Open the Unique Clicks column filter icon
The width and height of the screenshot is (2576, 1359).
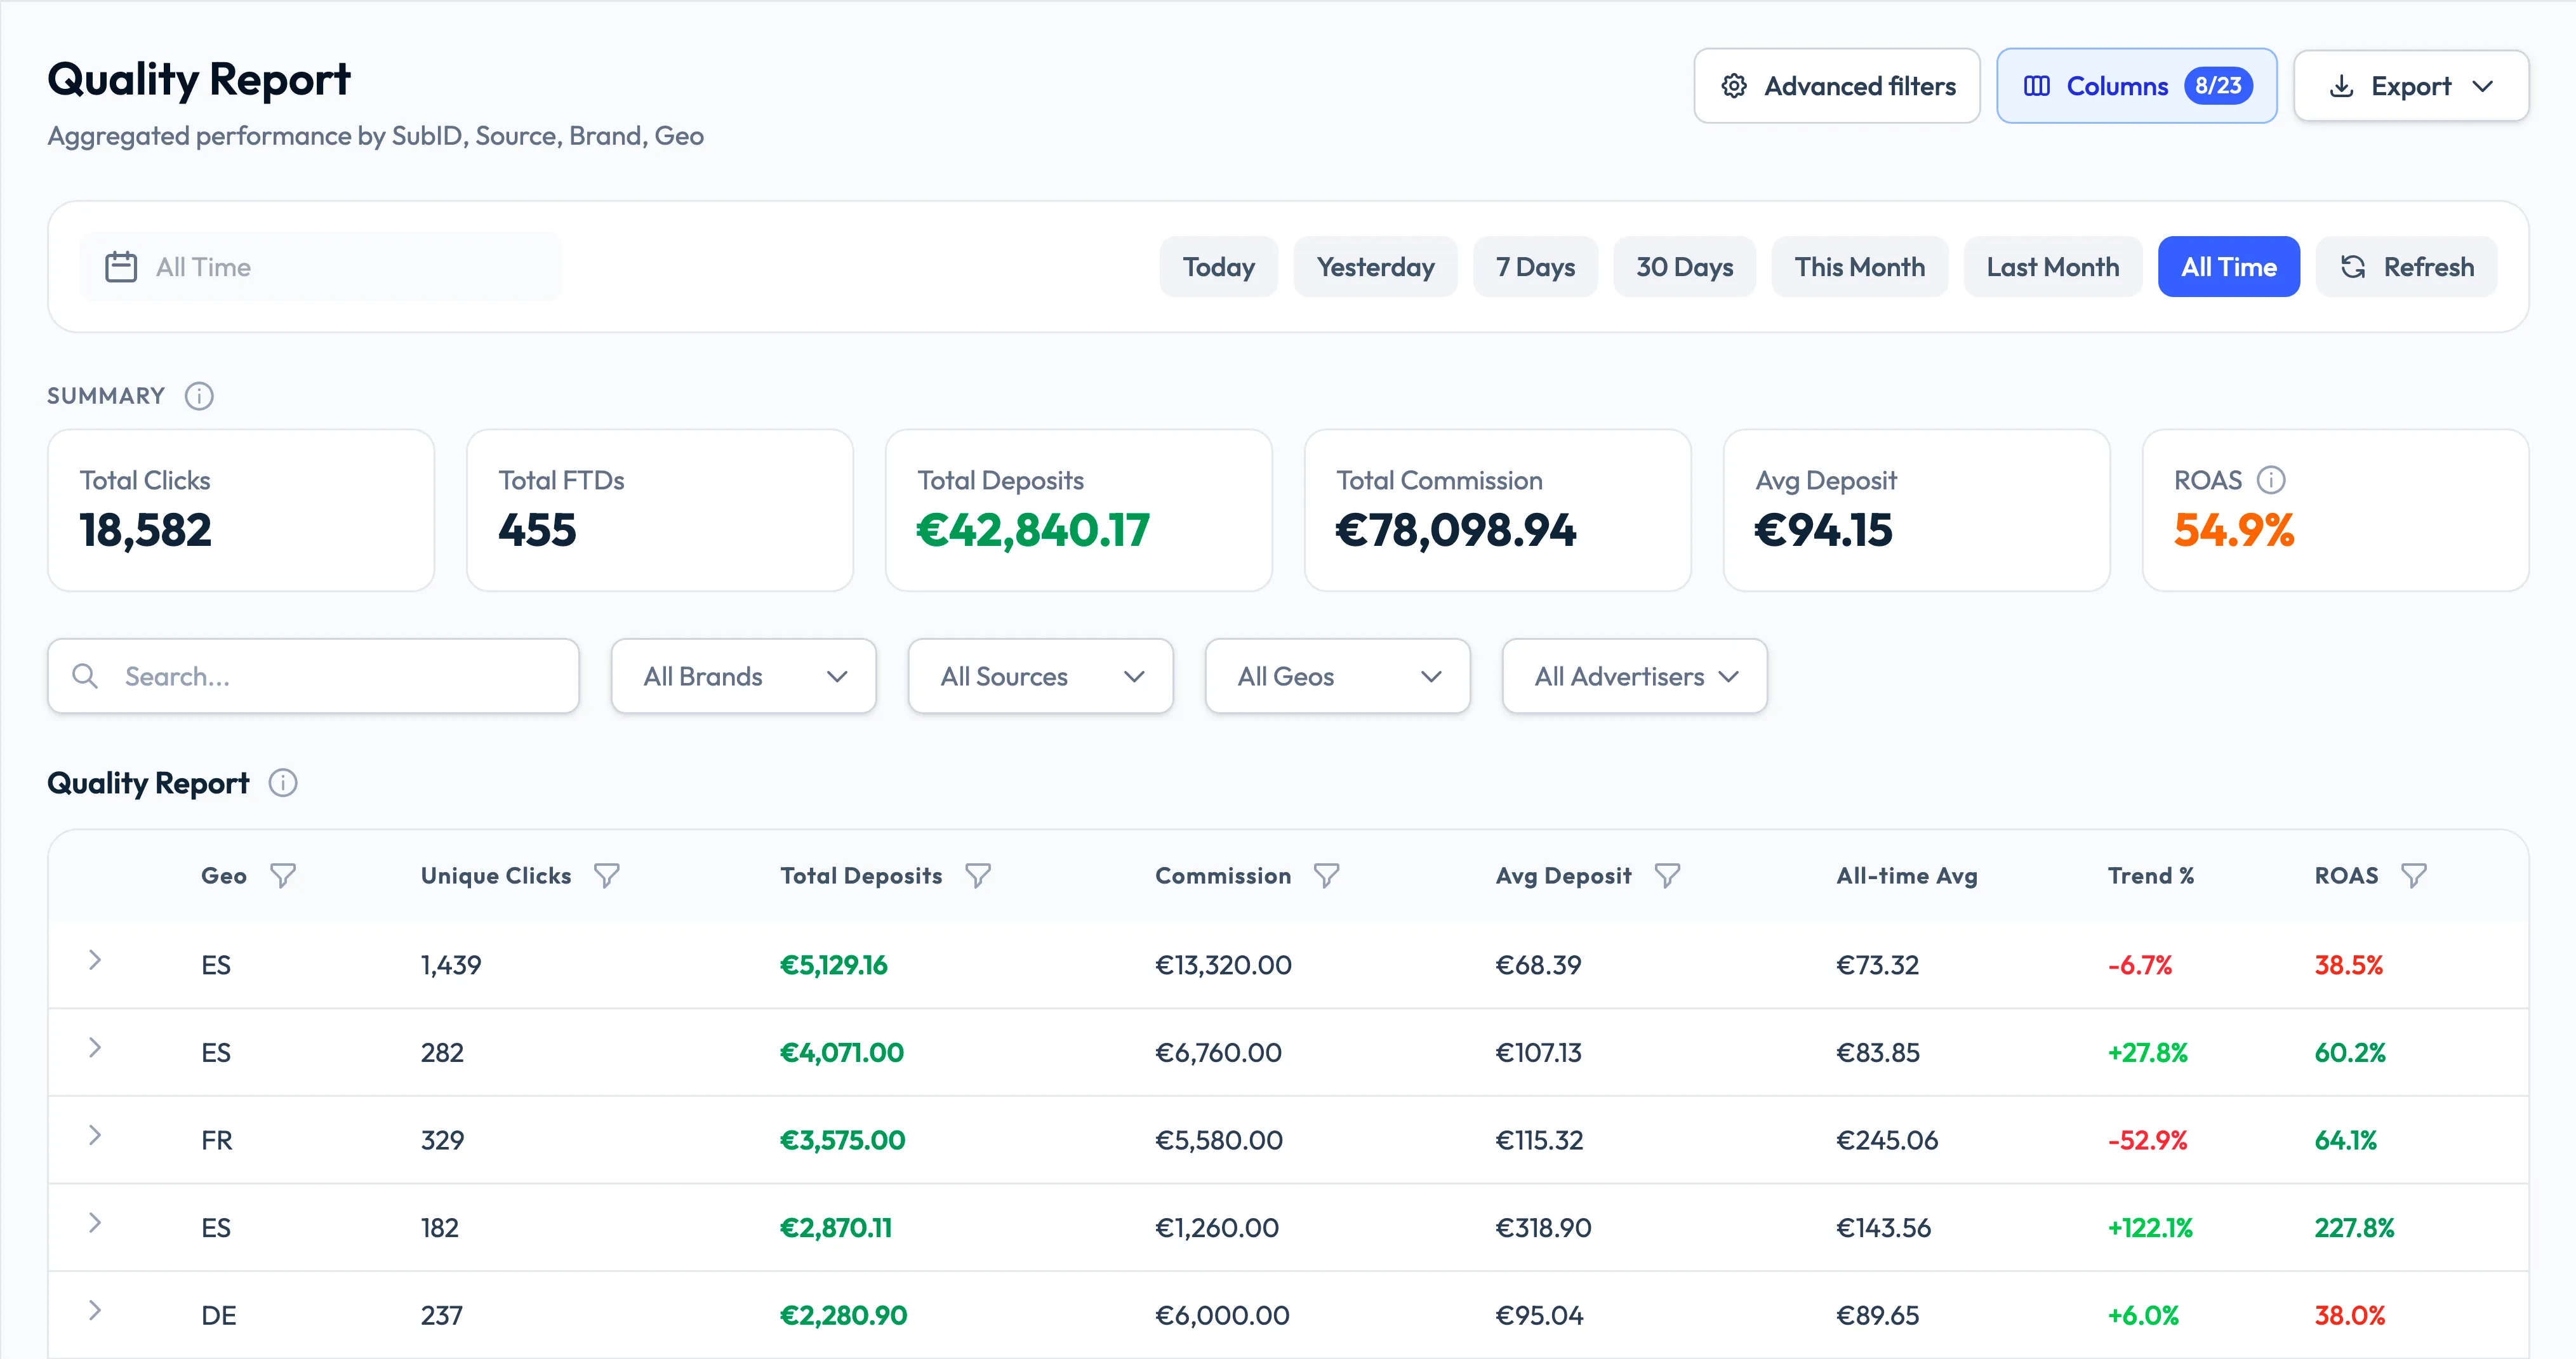(x=607, y=876)
